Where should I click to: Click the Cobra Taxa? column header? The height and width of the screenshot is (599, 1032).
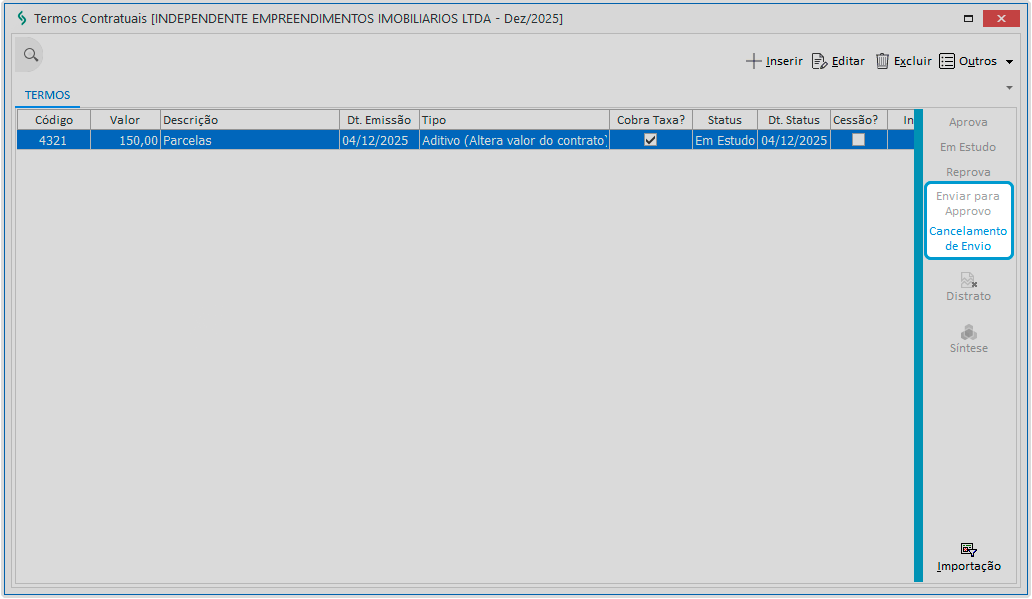click(x=651, y=120)
